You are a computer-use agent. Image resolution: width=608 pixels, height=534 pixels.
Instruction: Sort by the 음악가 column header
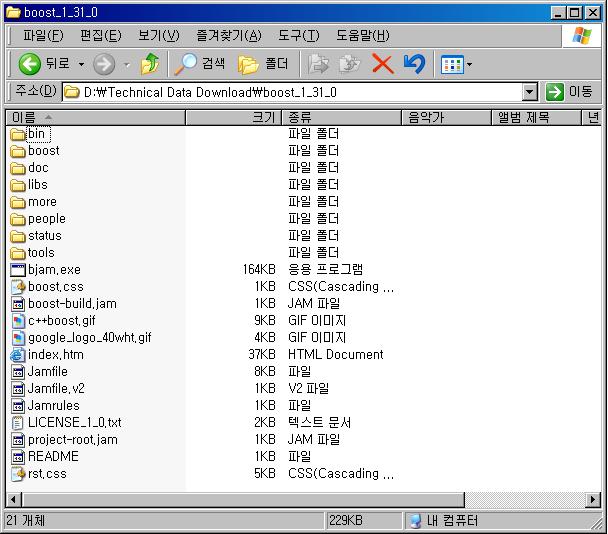446,118
